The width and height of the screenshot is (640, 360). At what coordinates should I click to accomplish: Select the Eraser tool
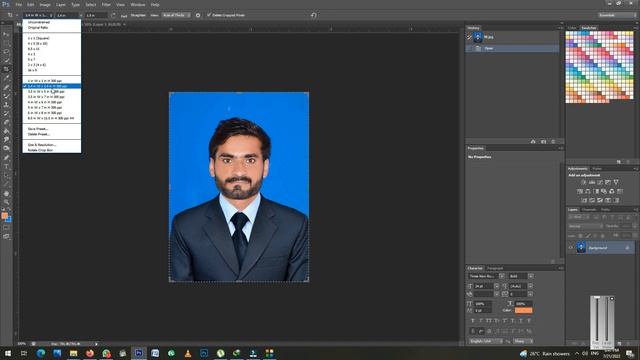pos(6,122)
